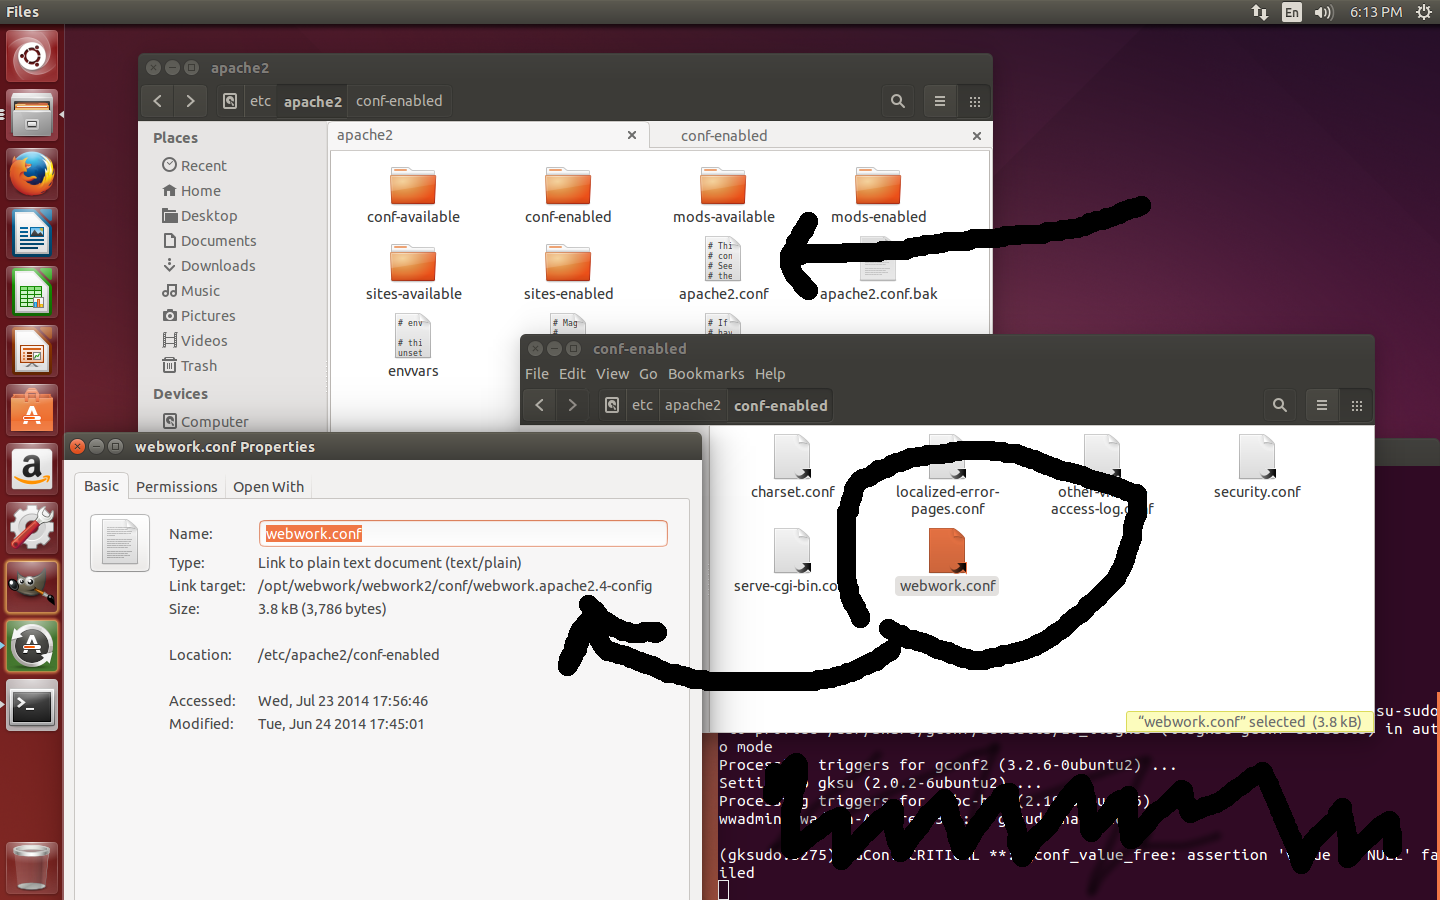Open the Go menu

pyautogui.click(x=648, y=374)
